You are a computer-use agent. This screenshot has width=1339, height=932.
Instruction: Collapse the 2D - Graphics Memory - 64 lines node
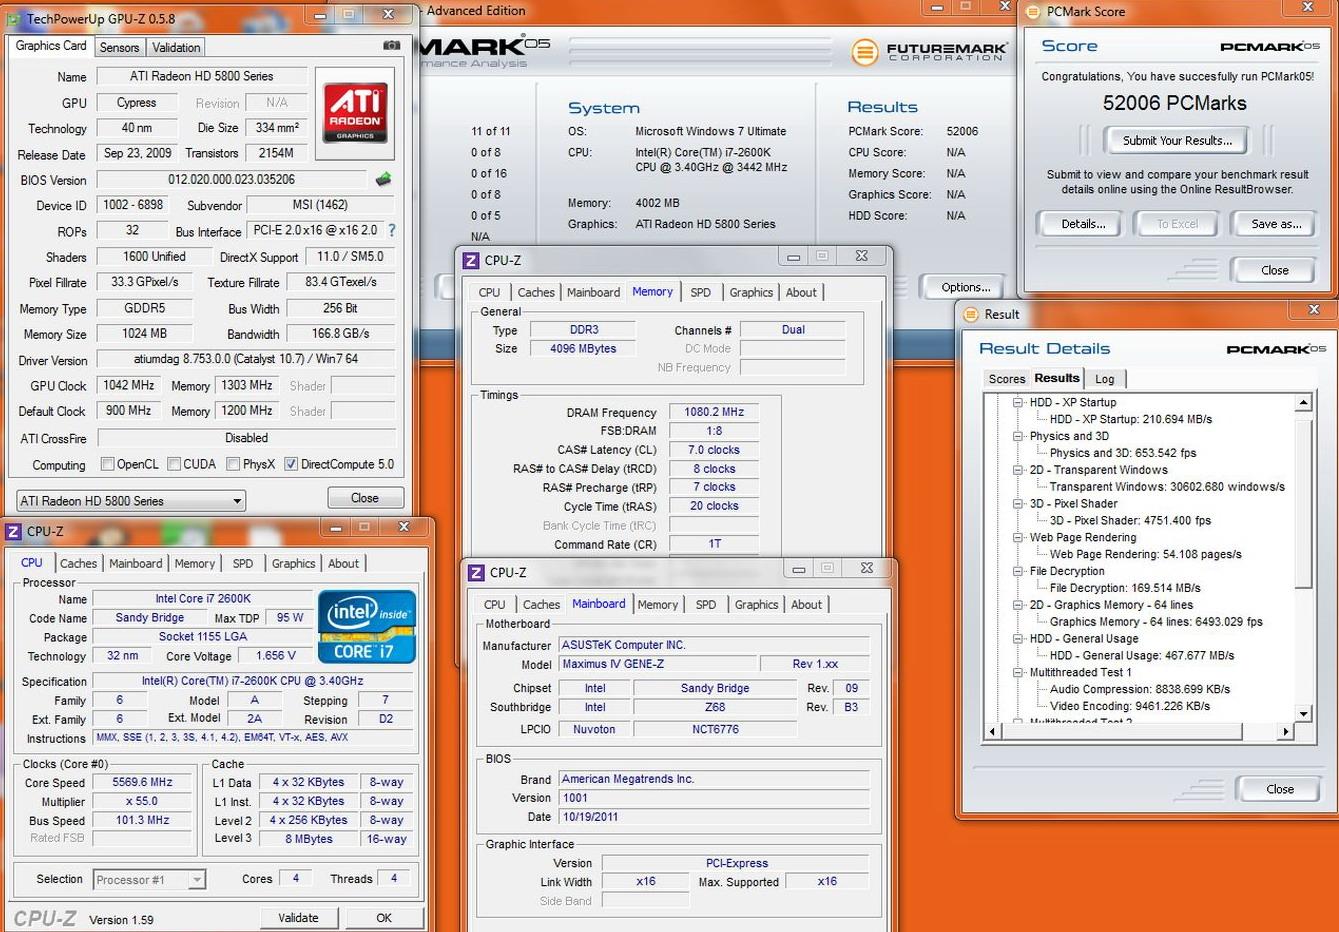tap(1017, 605)
